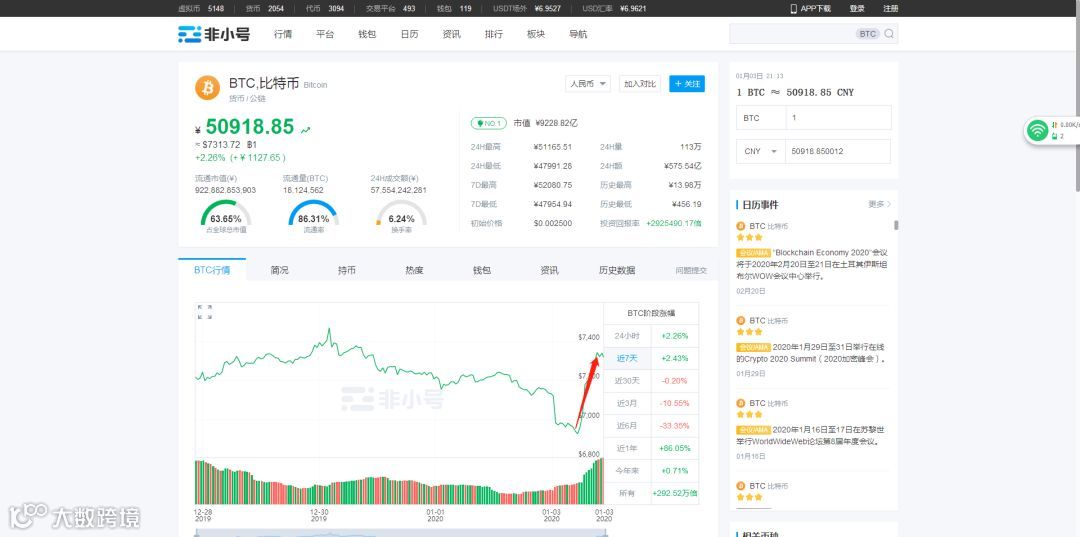The height and width of the screenshot is (537, 1080).
Task: Click the 问题提交 link
Action: click(691, 271)
